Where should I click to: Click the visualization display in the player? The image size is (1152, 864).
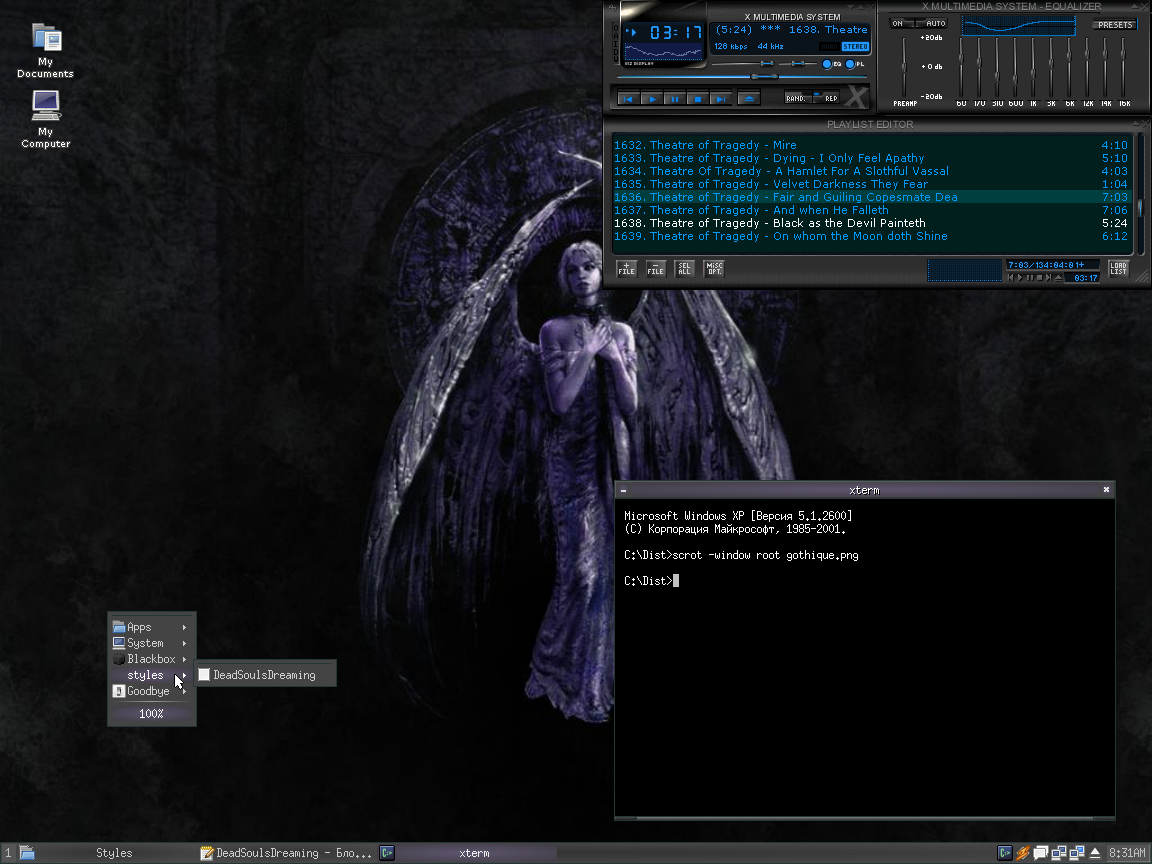click(x=663, y=51)
